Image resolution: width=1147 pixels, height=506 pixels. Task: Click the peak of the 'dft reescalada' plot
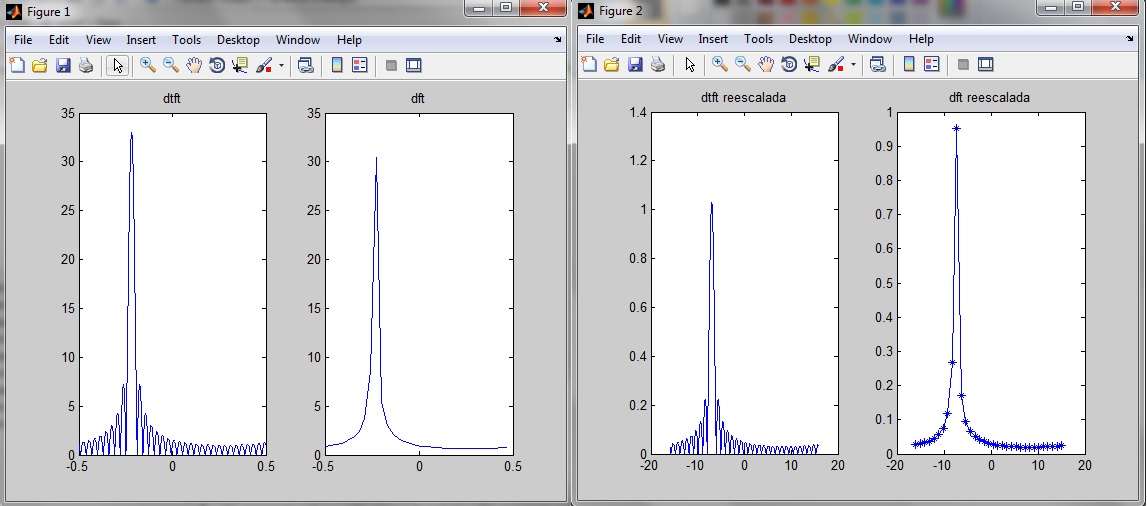tap(956, 128)
